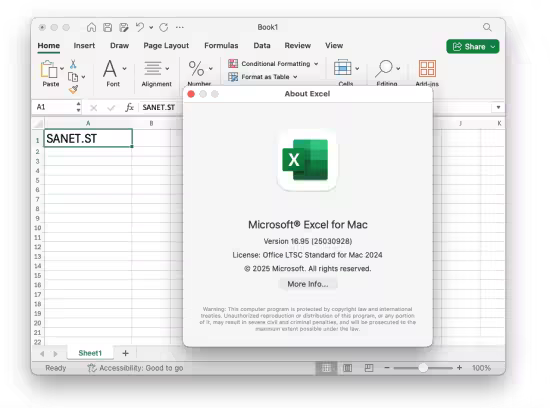Switch to Page Break Preview icon
Image resolution: width=550 pixels, height=408 pixels.
click(x=369, y=368)
